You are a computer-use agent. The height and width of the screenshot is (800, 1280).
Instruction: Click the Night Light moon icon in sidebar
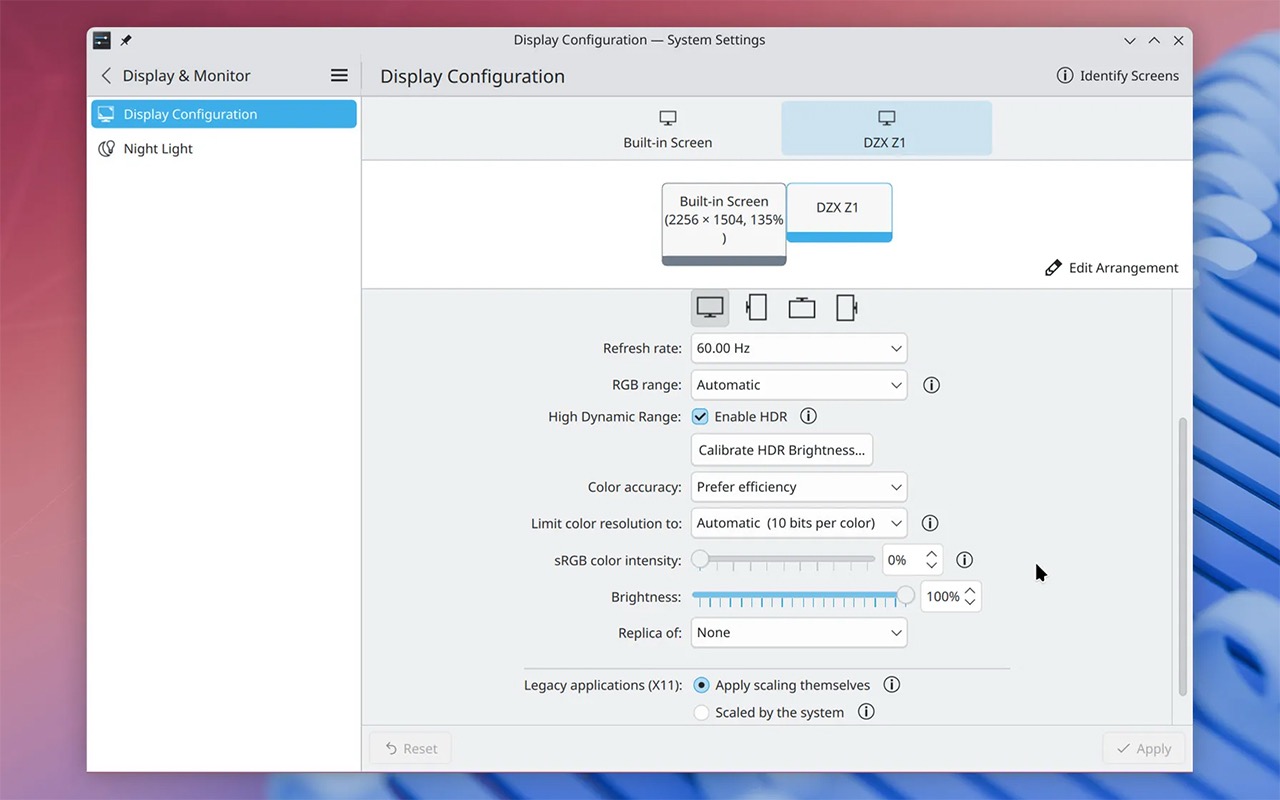pyautogui.click(x=106, y=149)
